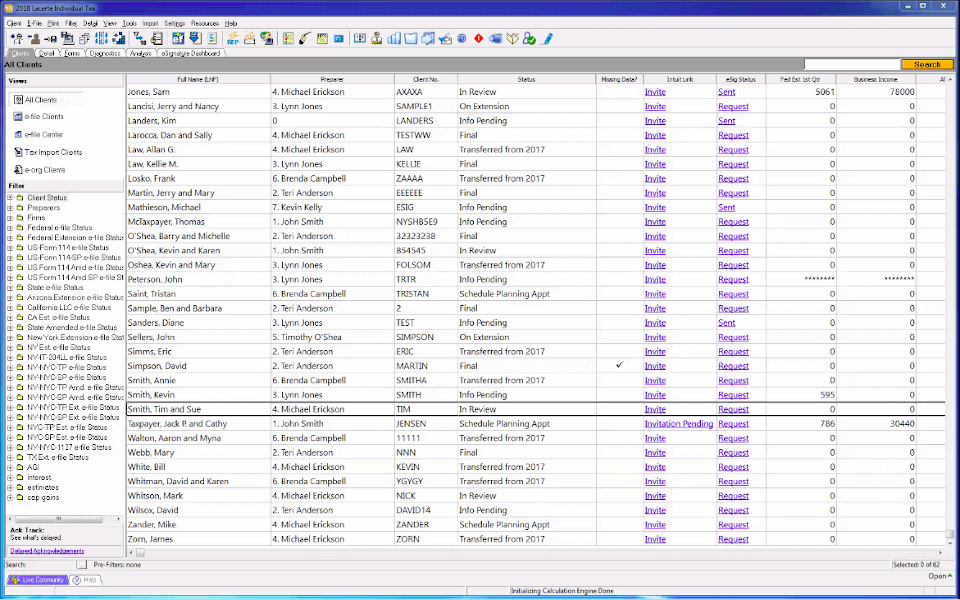Click the Client Status folder icon
This screenshot has width=960, height=600.
[x=20, y=198]
